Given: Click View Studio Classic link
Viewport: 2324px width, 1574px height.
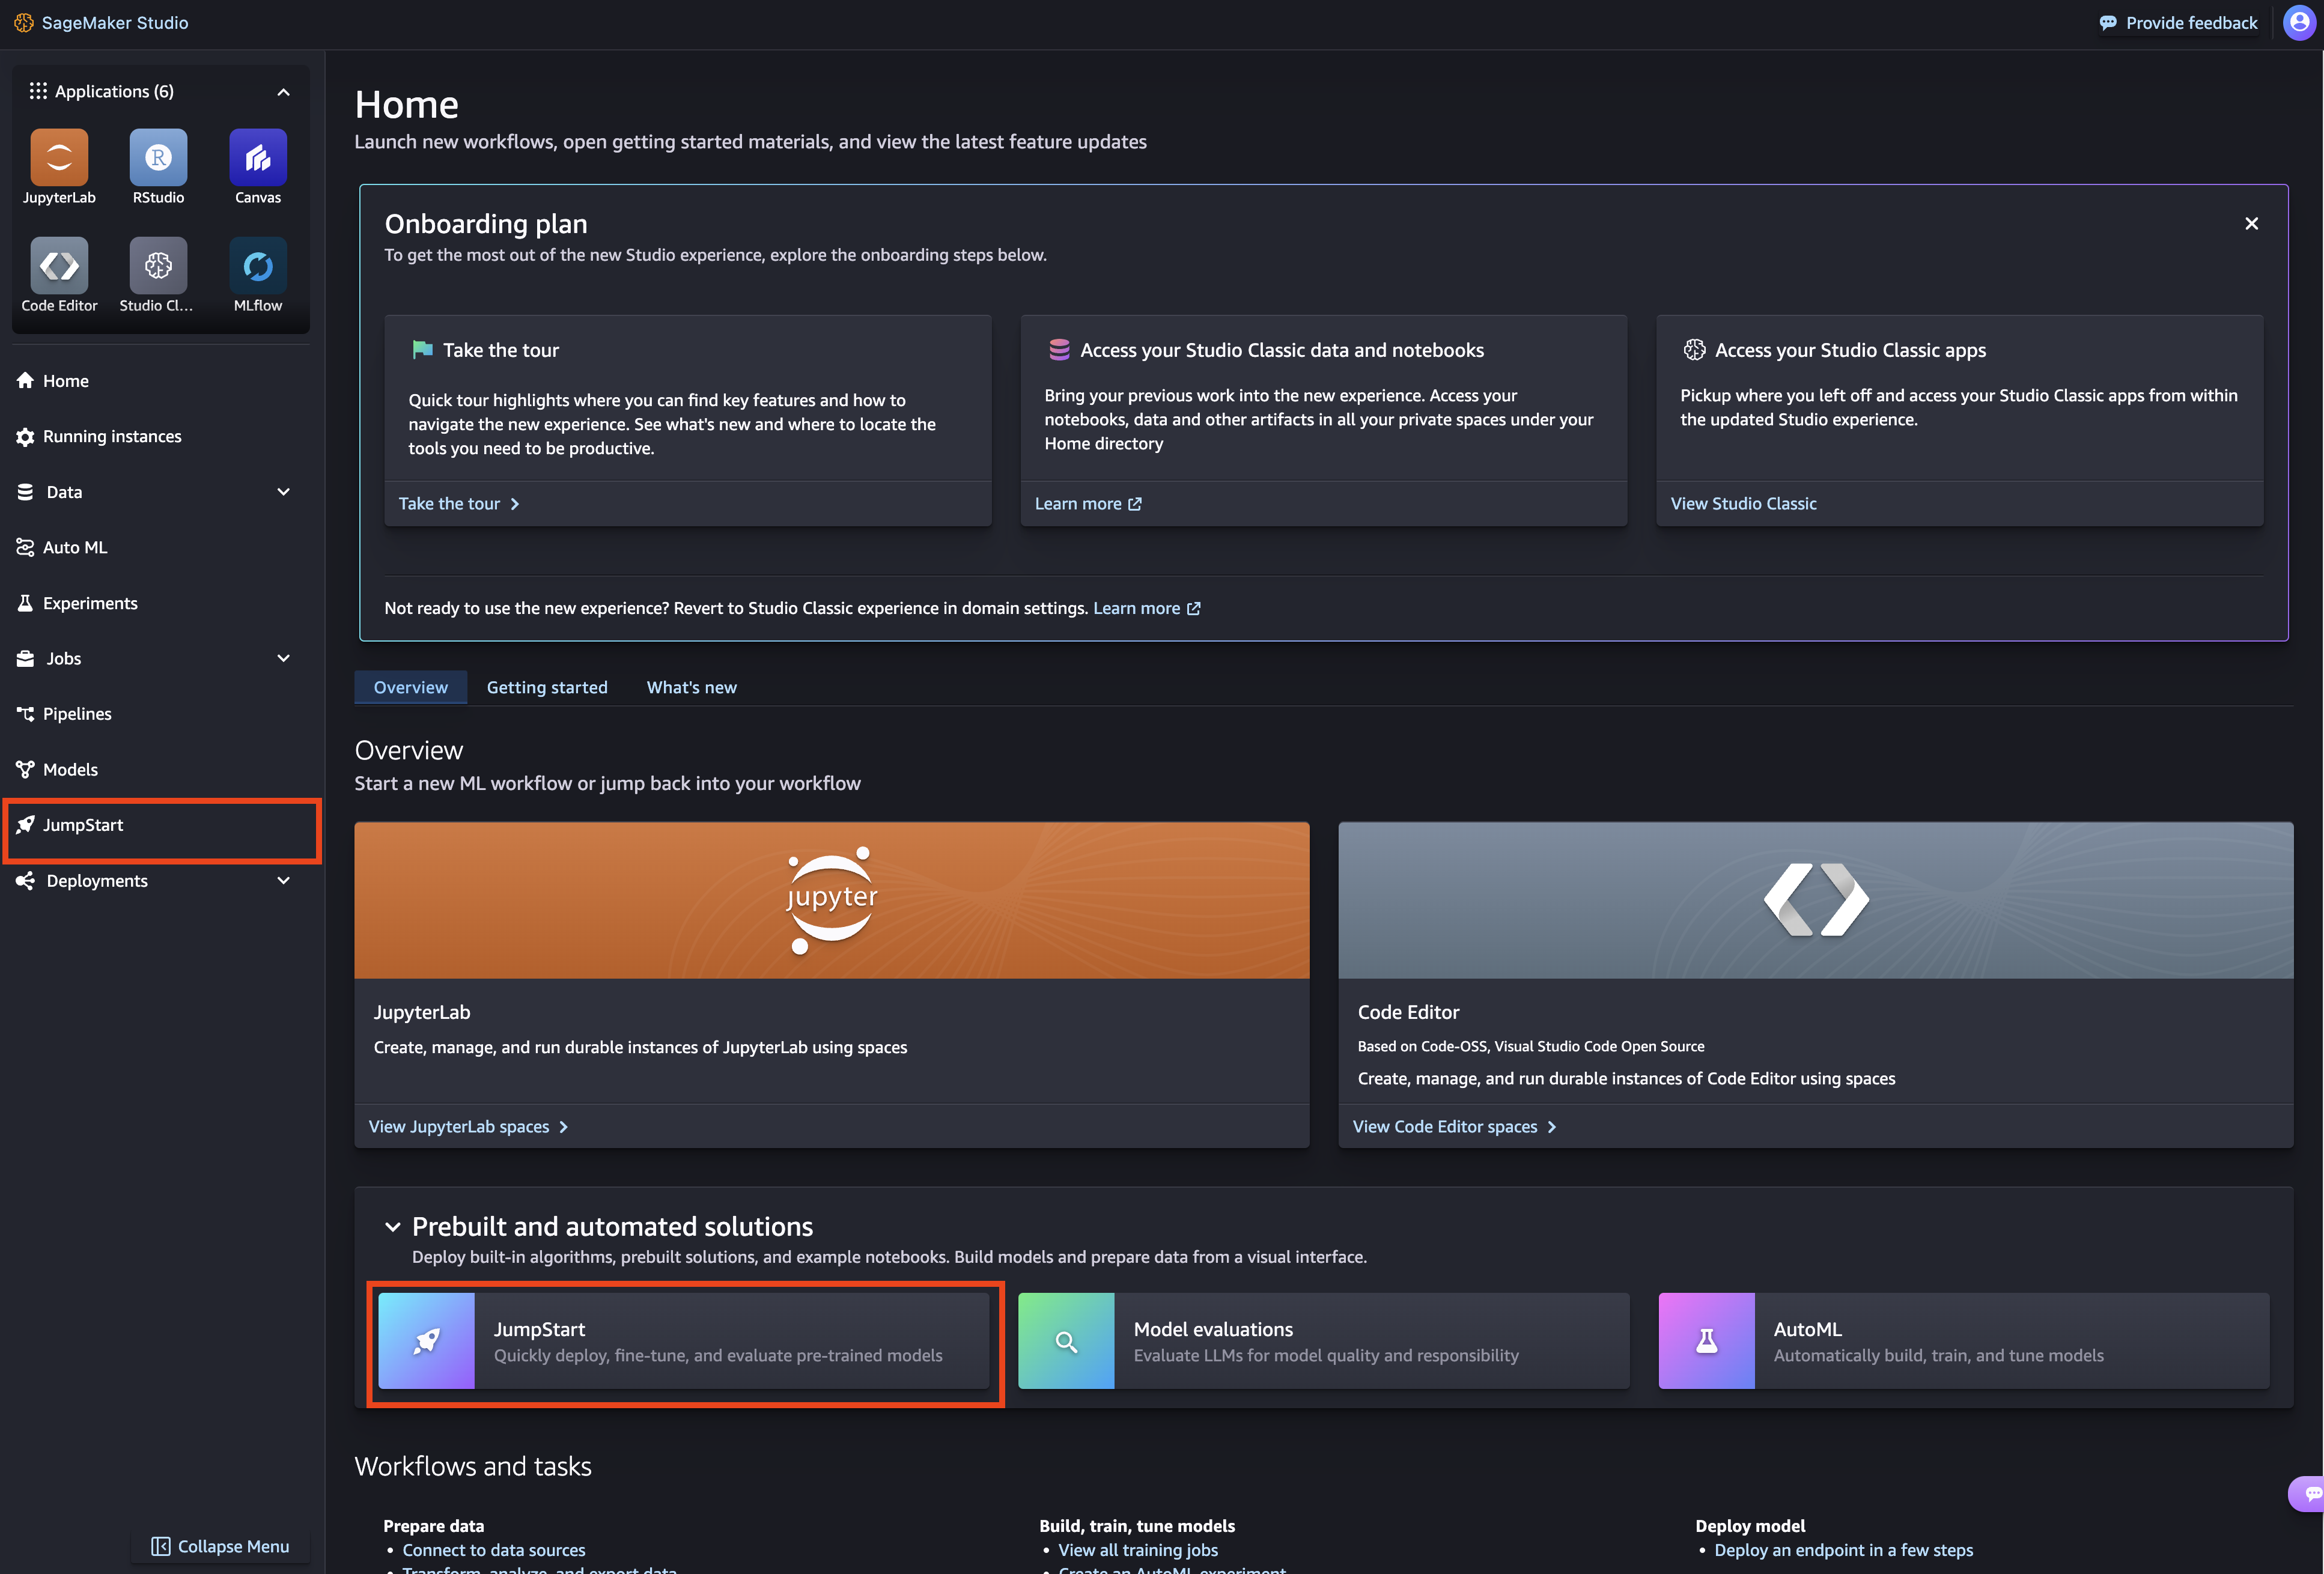Looking at the screenshot, I should click(x=1743, y=504).
